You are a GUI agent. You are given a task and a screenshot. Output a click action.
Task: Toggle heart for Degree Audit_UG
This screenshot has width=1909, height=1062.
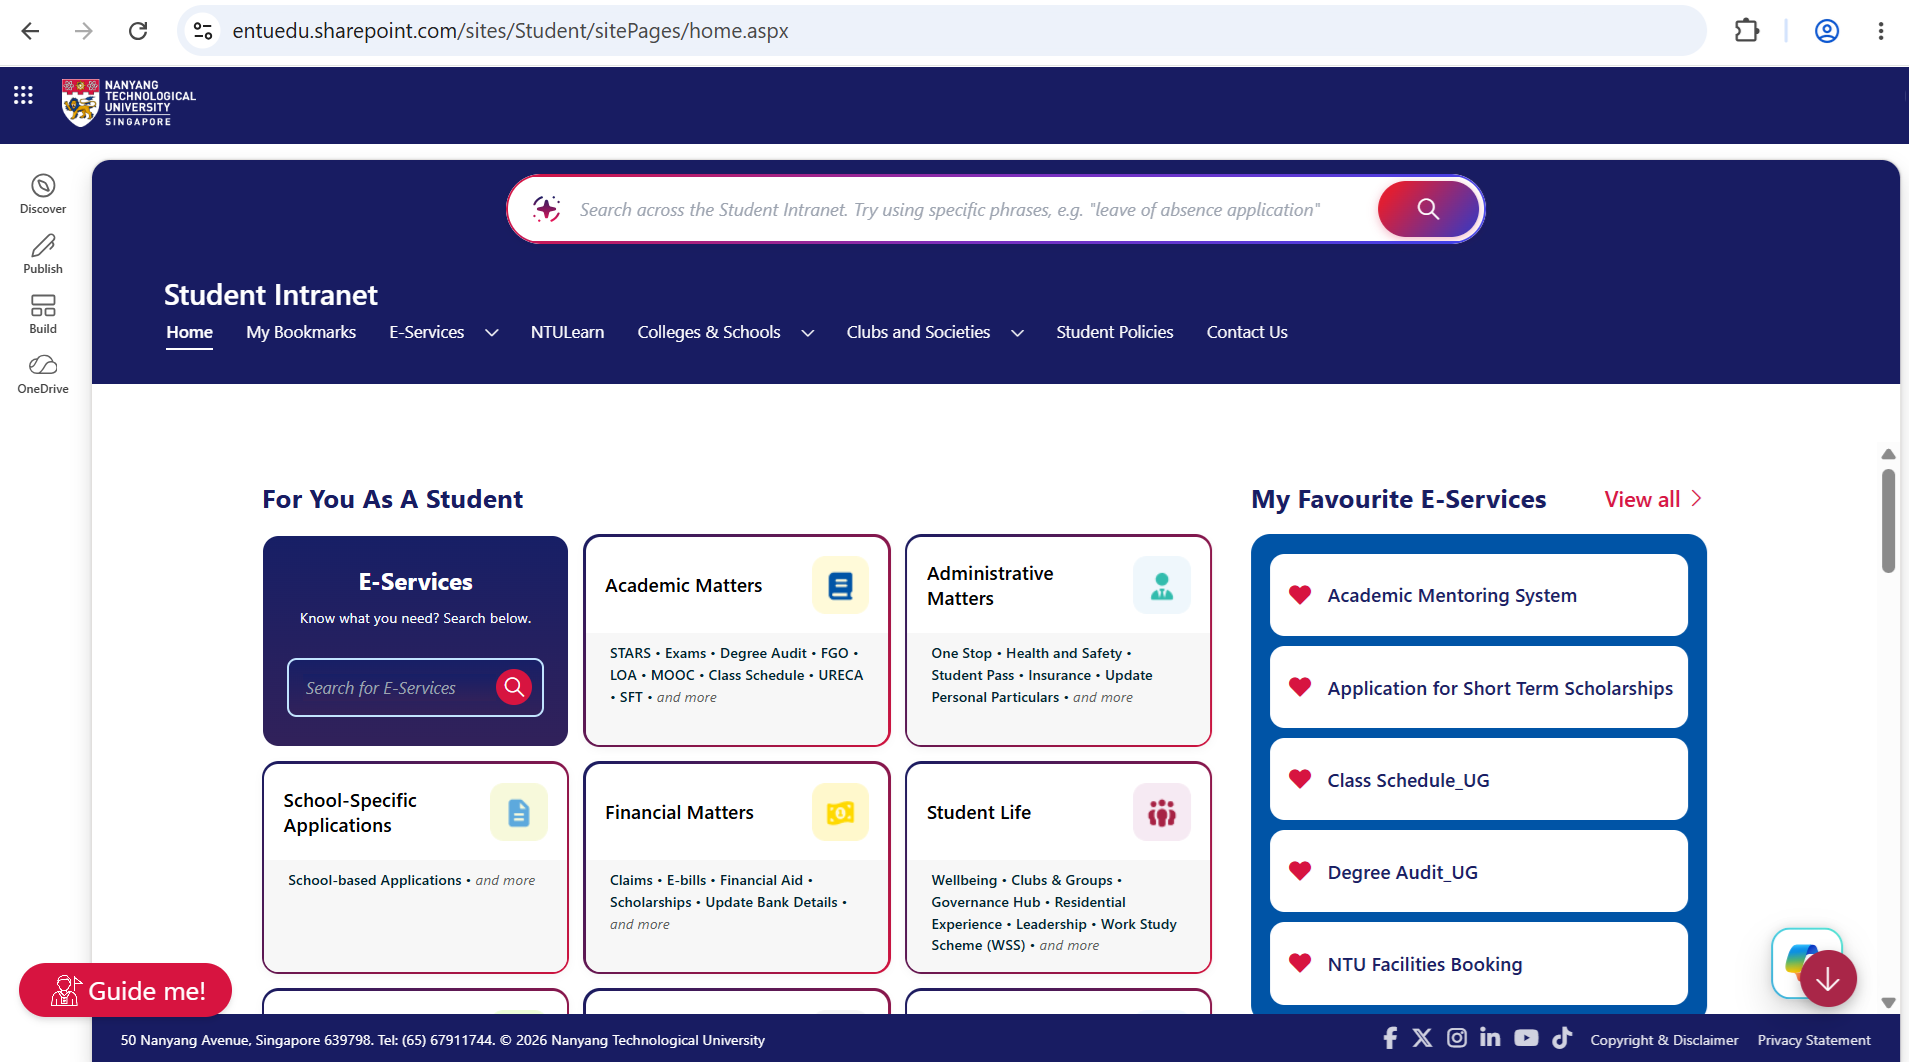pyautogui.click(x=1300, y=870)
